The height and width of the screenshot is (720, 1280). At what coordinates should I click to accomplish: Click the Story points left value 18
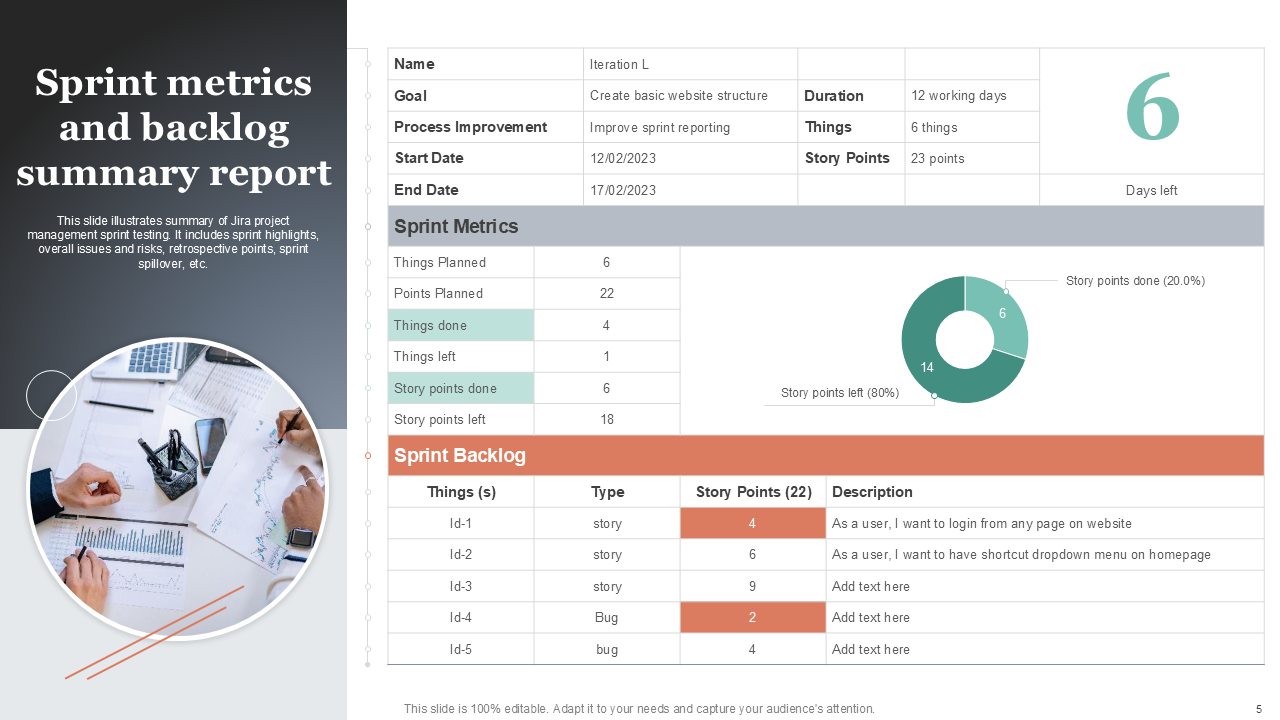pyautogui.click(x=607, y=419)
